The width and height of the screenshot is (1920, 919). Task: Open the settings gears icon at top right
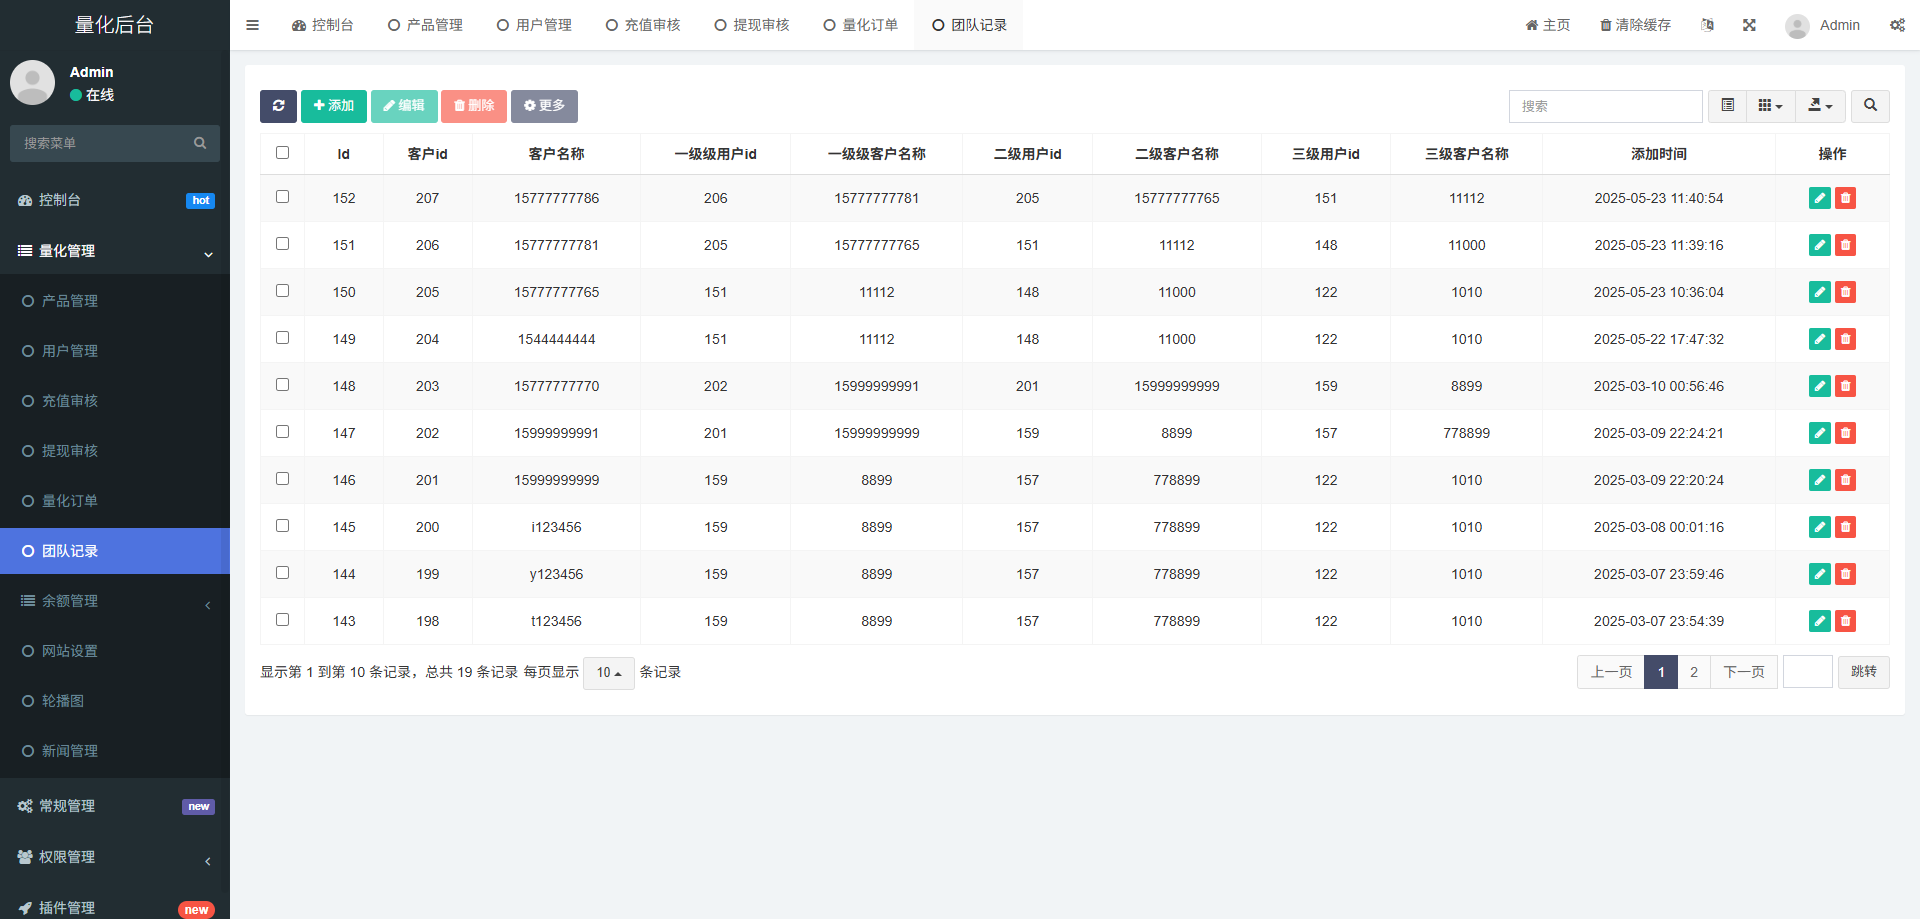(1897, 25)
